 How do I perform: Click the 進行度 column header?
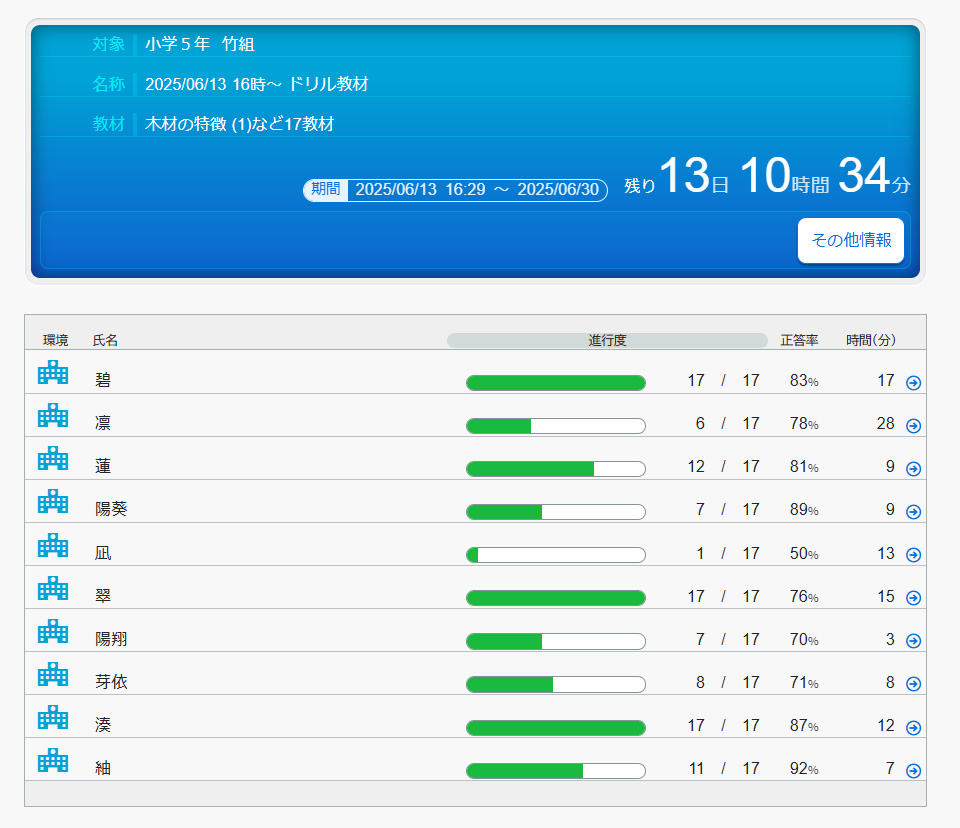607,341
